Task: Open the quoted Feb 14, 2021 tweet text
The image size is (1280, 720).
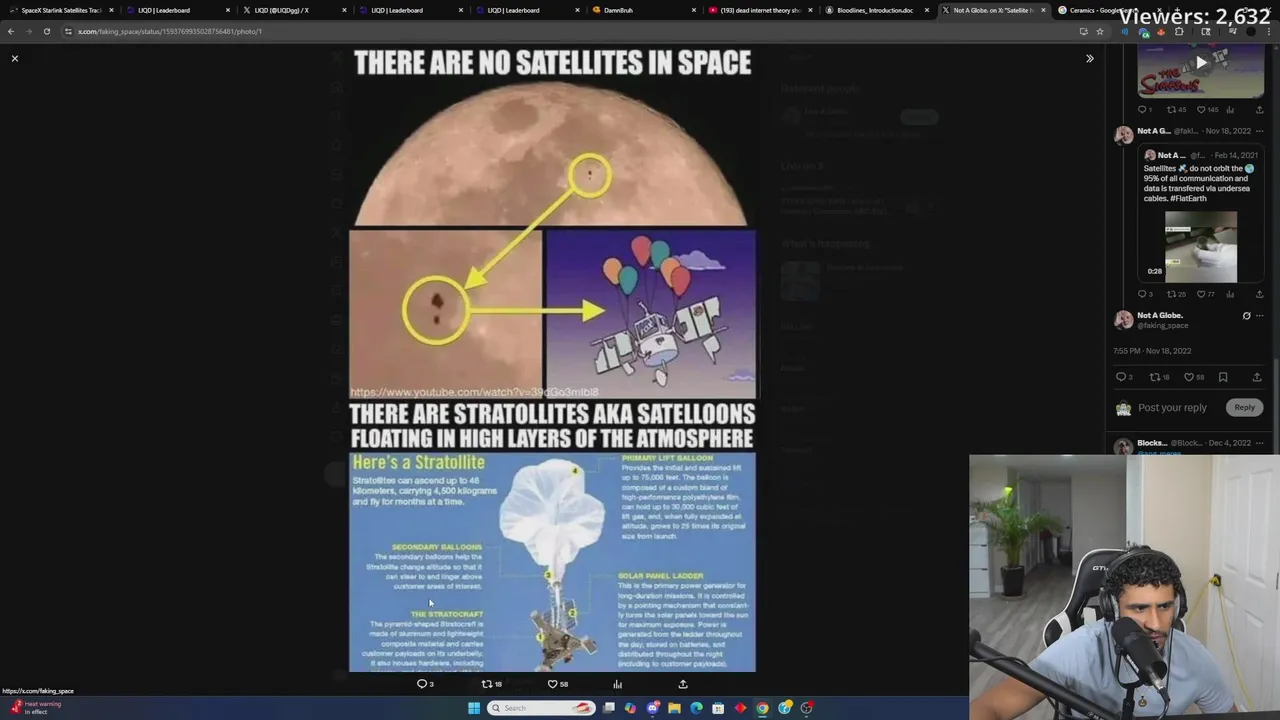Action: pyautogui.click(x=1199, y=183)
